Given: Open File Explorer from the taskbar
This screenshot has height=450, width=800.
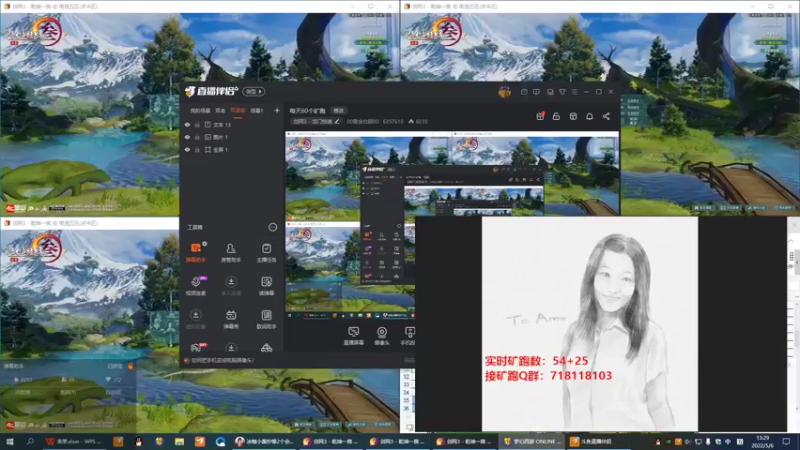Looking at the screenshot, I should (179, 442).
